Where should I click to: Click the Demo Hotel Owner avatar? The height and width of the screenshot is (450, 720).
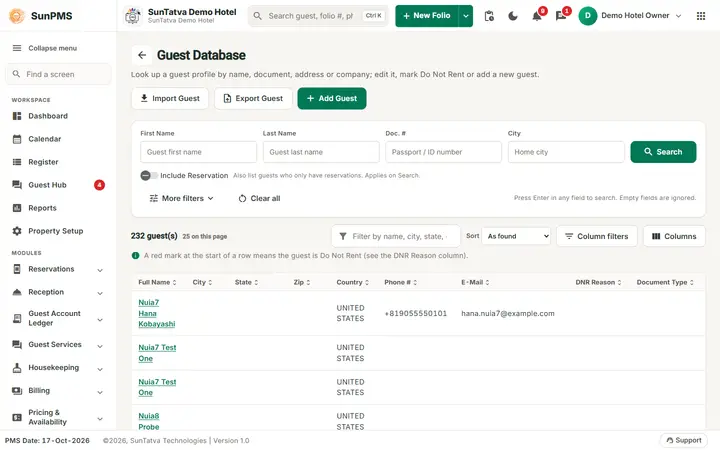coord(587,16)
